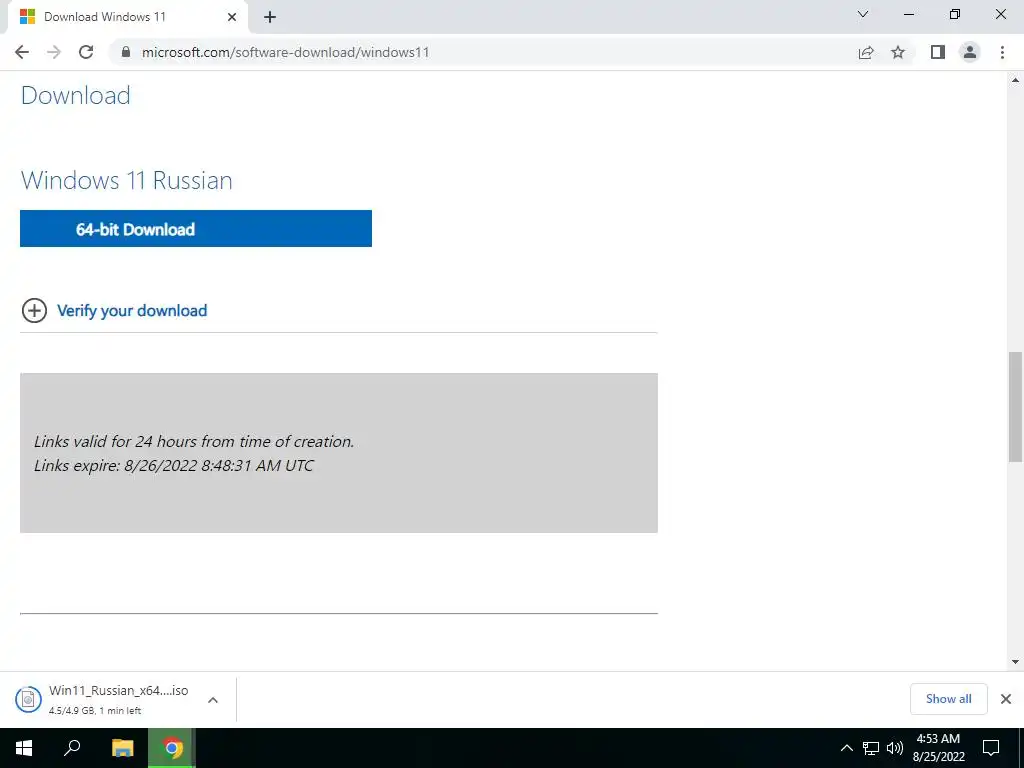Click the Windows 11 Russian heading
This screenshot has height=768, width=1024.
tap(127, 180)
